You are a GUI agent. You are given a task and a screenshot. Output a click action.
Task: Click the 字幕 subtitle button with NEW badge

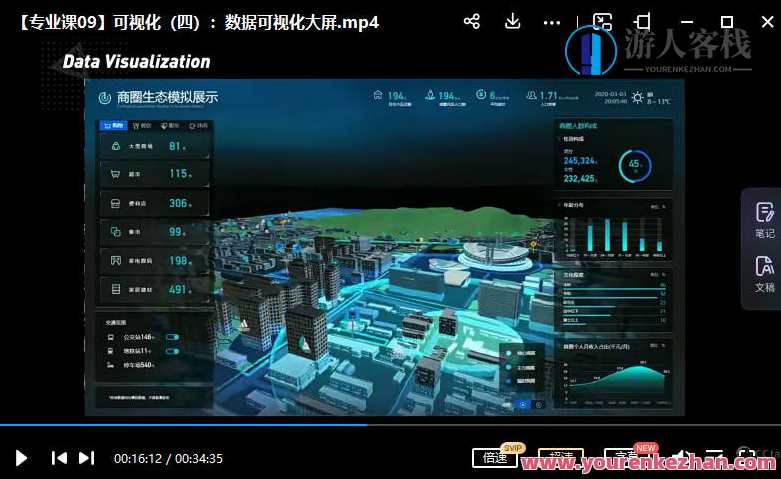coord(627,457)
